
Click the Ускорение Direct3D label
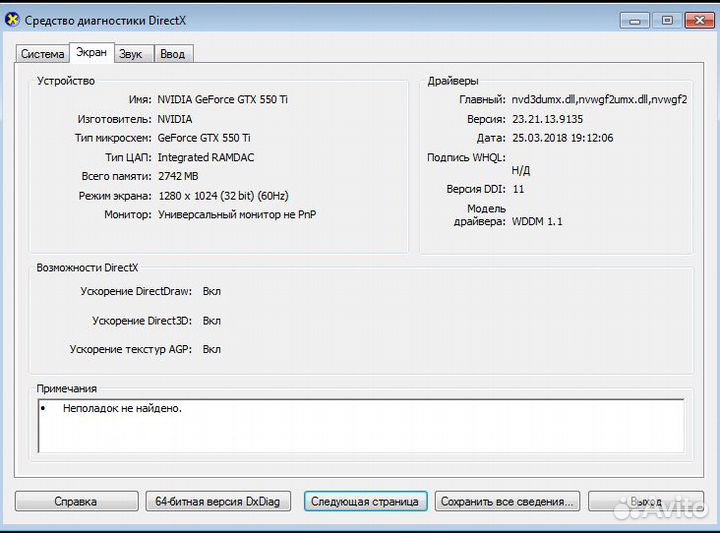pyautogui.click(x=142, y=321)
